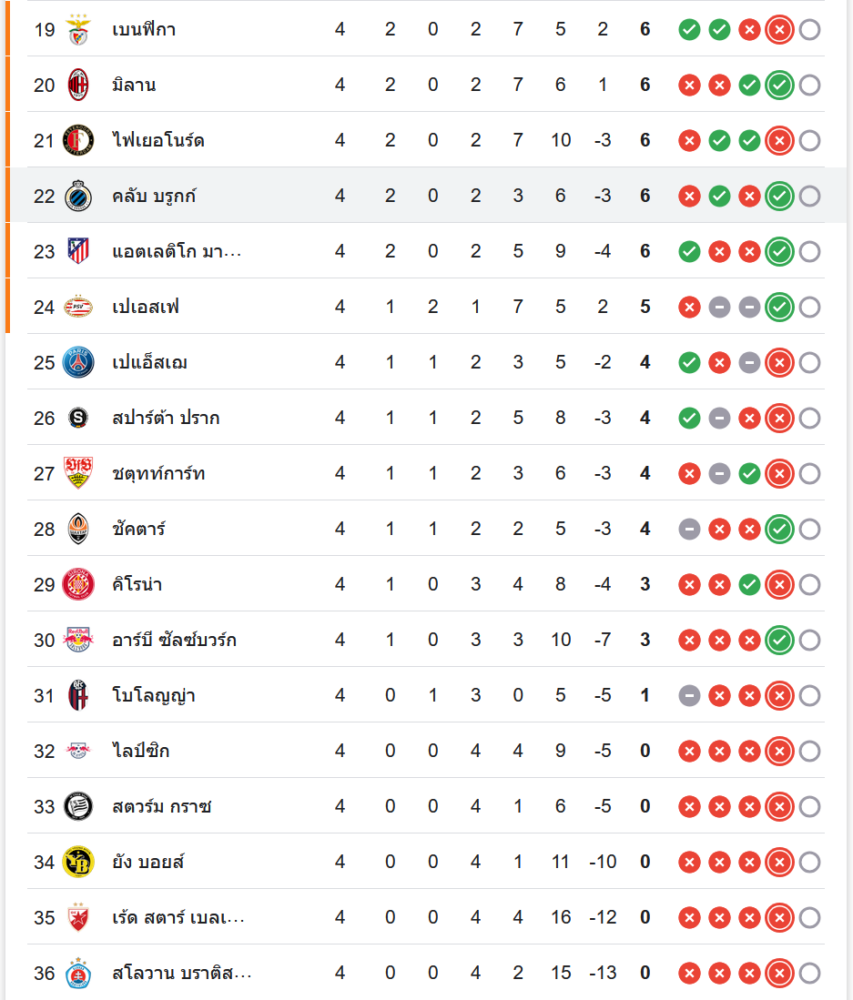
Task: Click the Club Brugge crest icon
Action: click(x=78, y=196)
